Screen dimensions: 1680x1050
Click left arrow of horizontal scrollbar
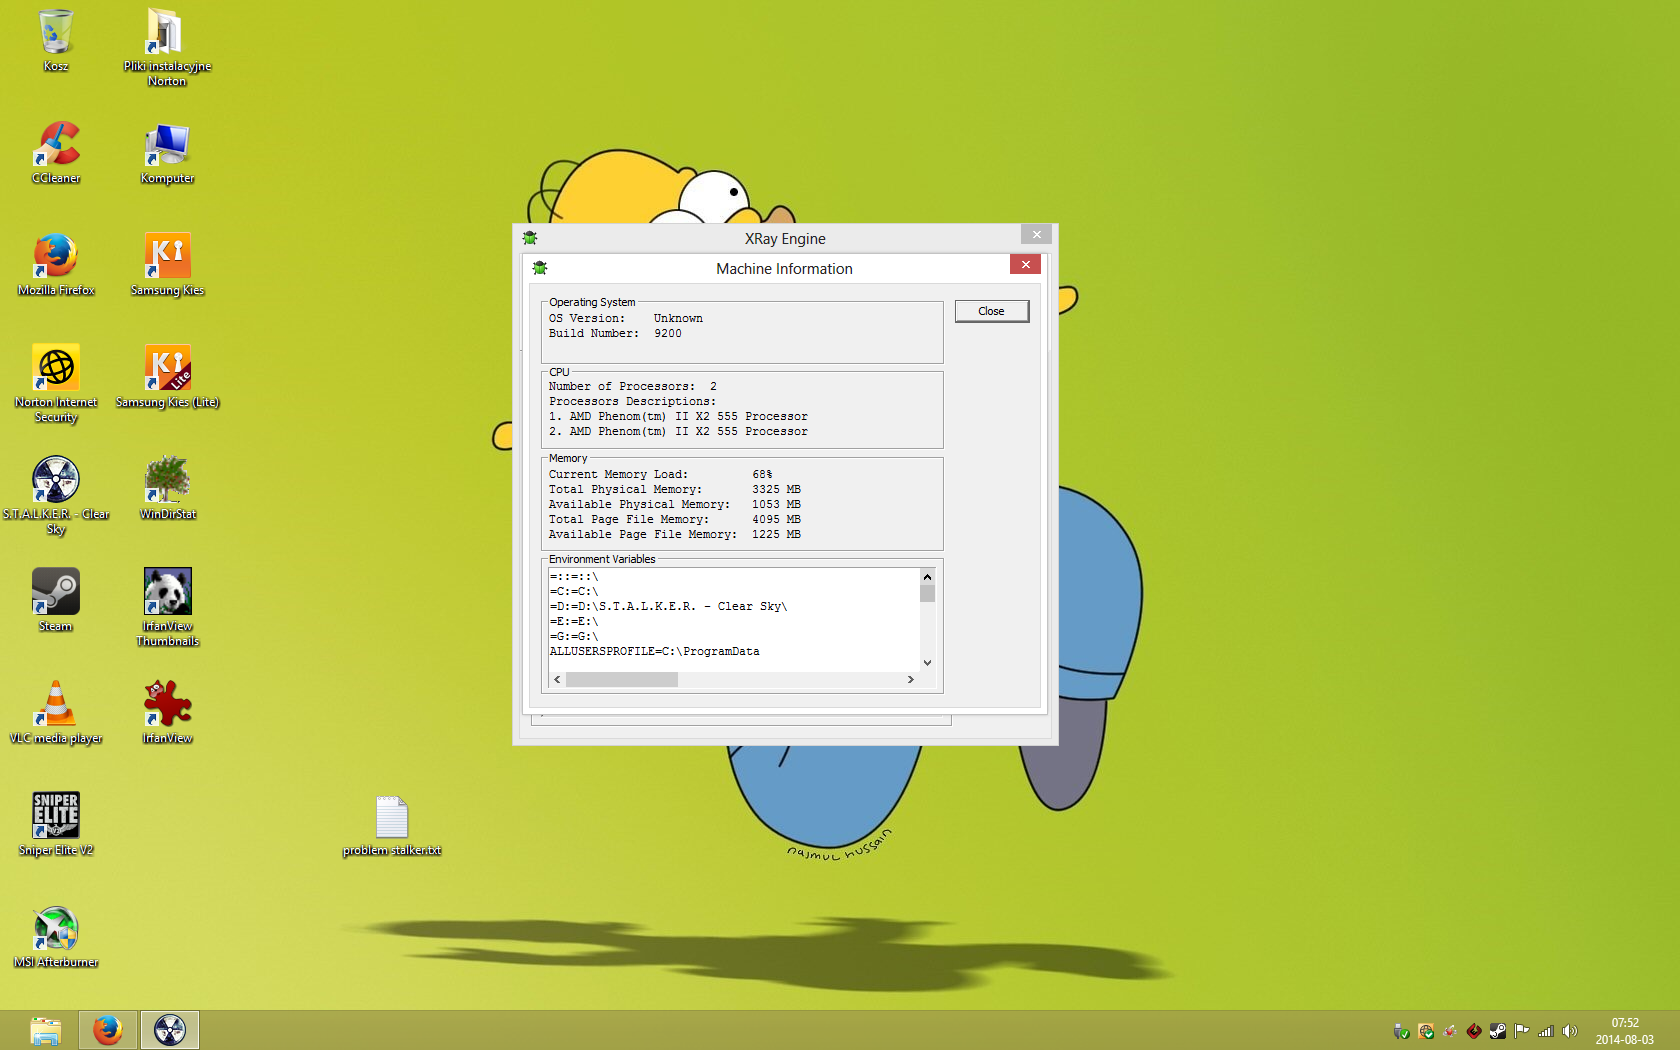tap(557, 679)
